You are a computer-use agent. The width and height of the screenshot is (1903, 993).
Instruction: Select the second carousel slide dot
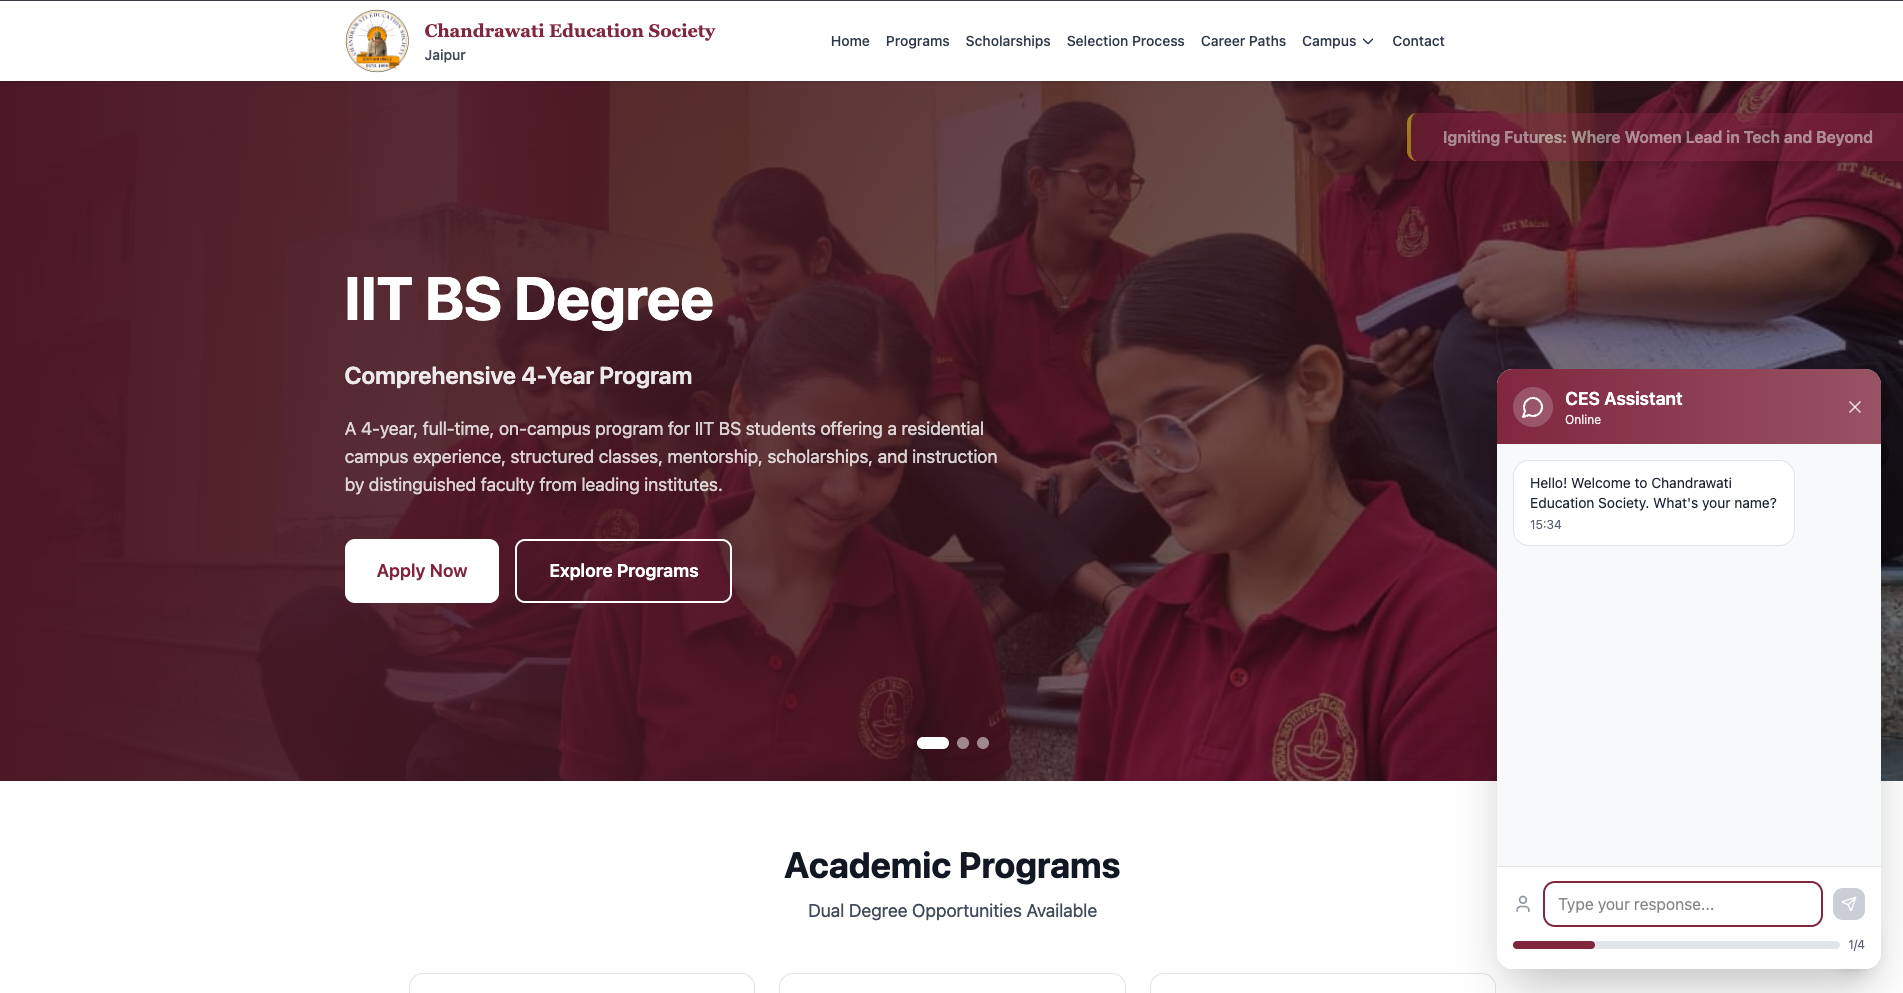(x=962, y=743)
